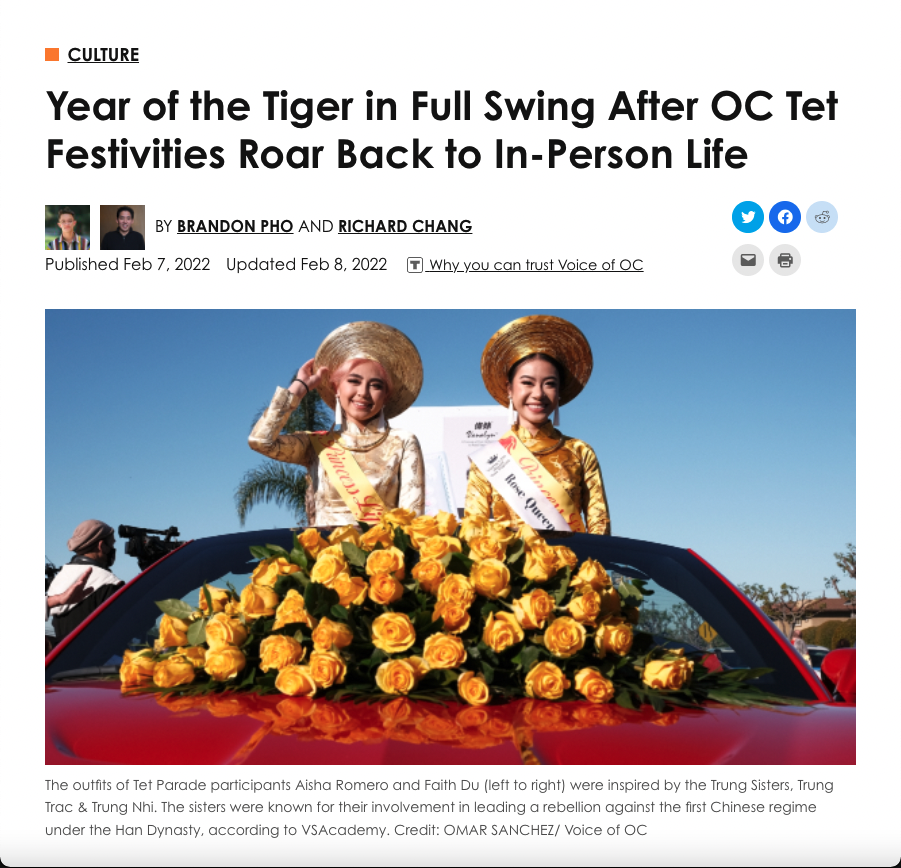
Task: View Richard Chang's author page
Action: tap(405, 226)
